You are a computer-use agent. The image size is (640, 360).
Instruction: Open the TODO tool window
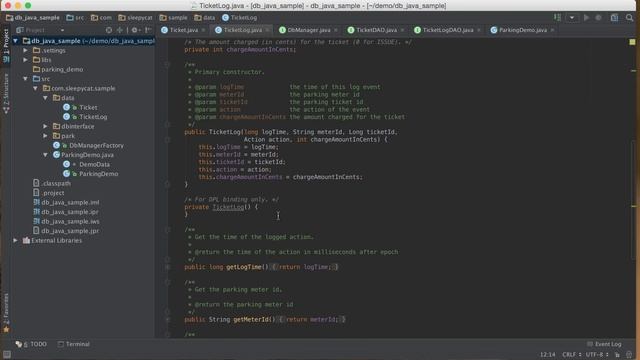[x=31, y=344]
